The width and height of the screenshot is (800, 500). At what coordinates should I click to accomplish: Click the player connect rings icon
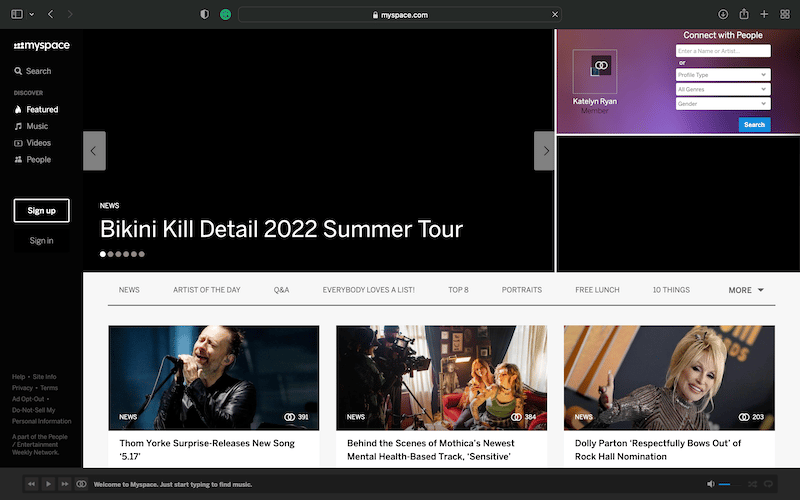coord(81,484)
